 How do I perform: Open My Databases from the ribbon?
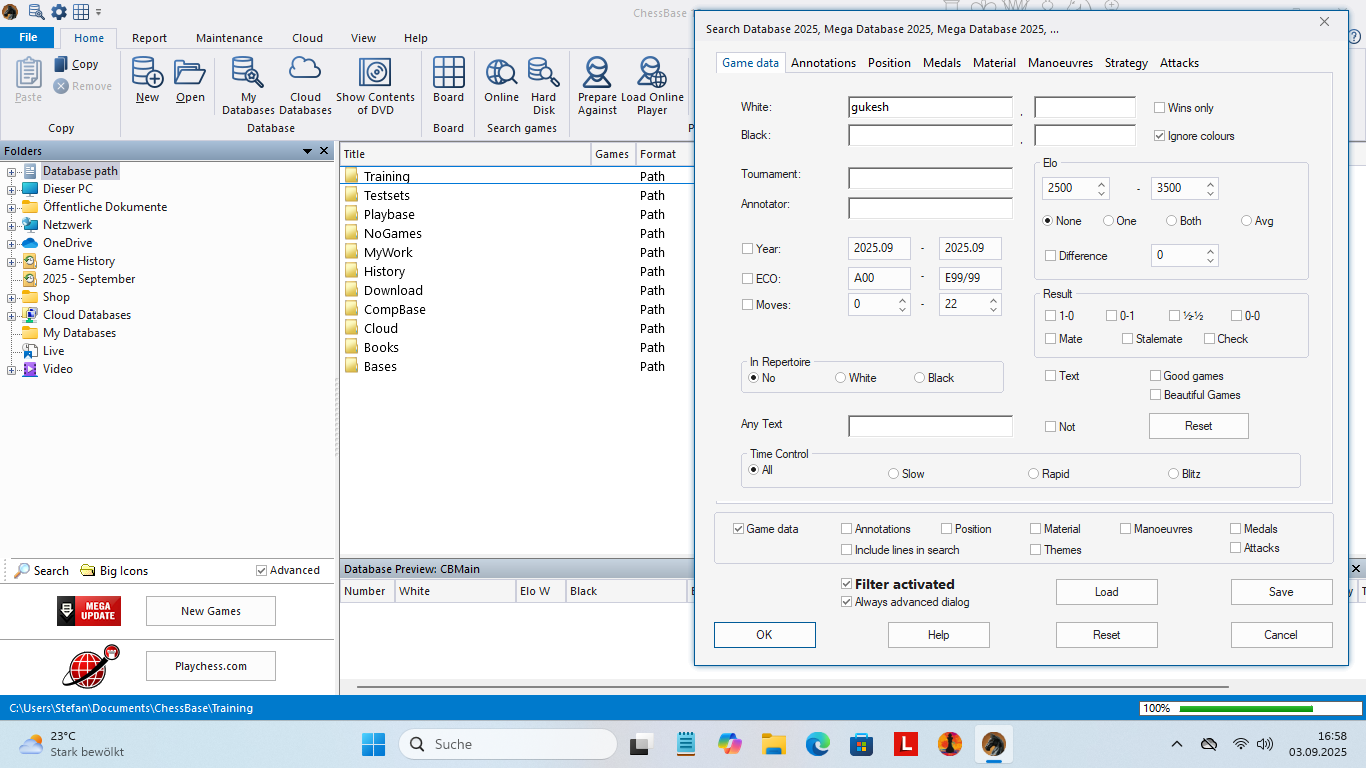pyautogui.click(x=248, y=85)
